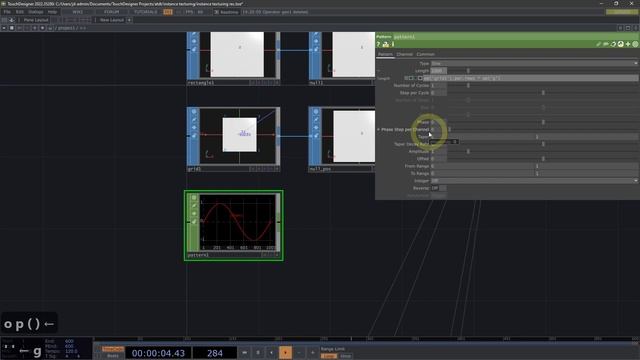Select TimeCode display mode

click(113, 349)
